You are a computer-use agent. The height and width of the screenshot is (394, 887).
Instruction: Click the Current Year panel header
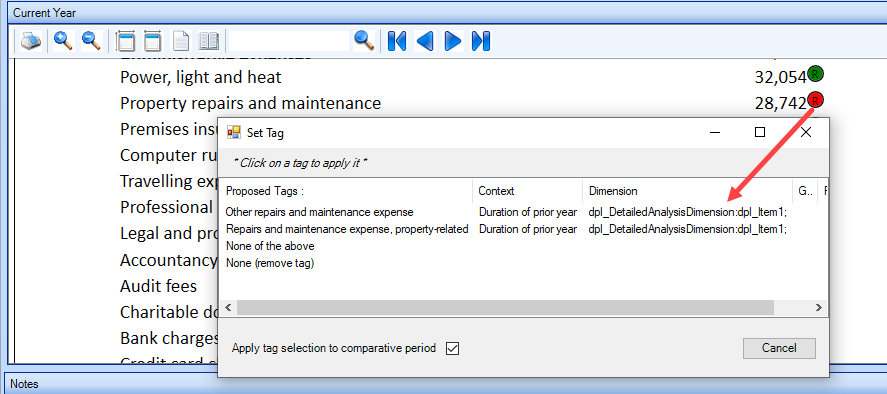[447, 12]
